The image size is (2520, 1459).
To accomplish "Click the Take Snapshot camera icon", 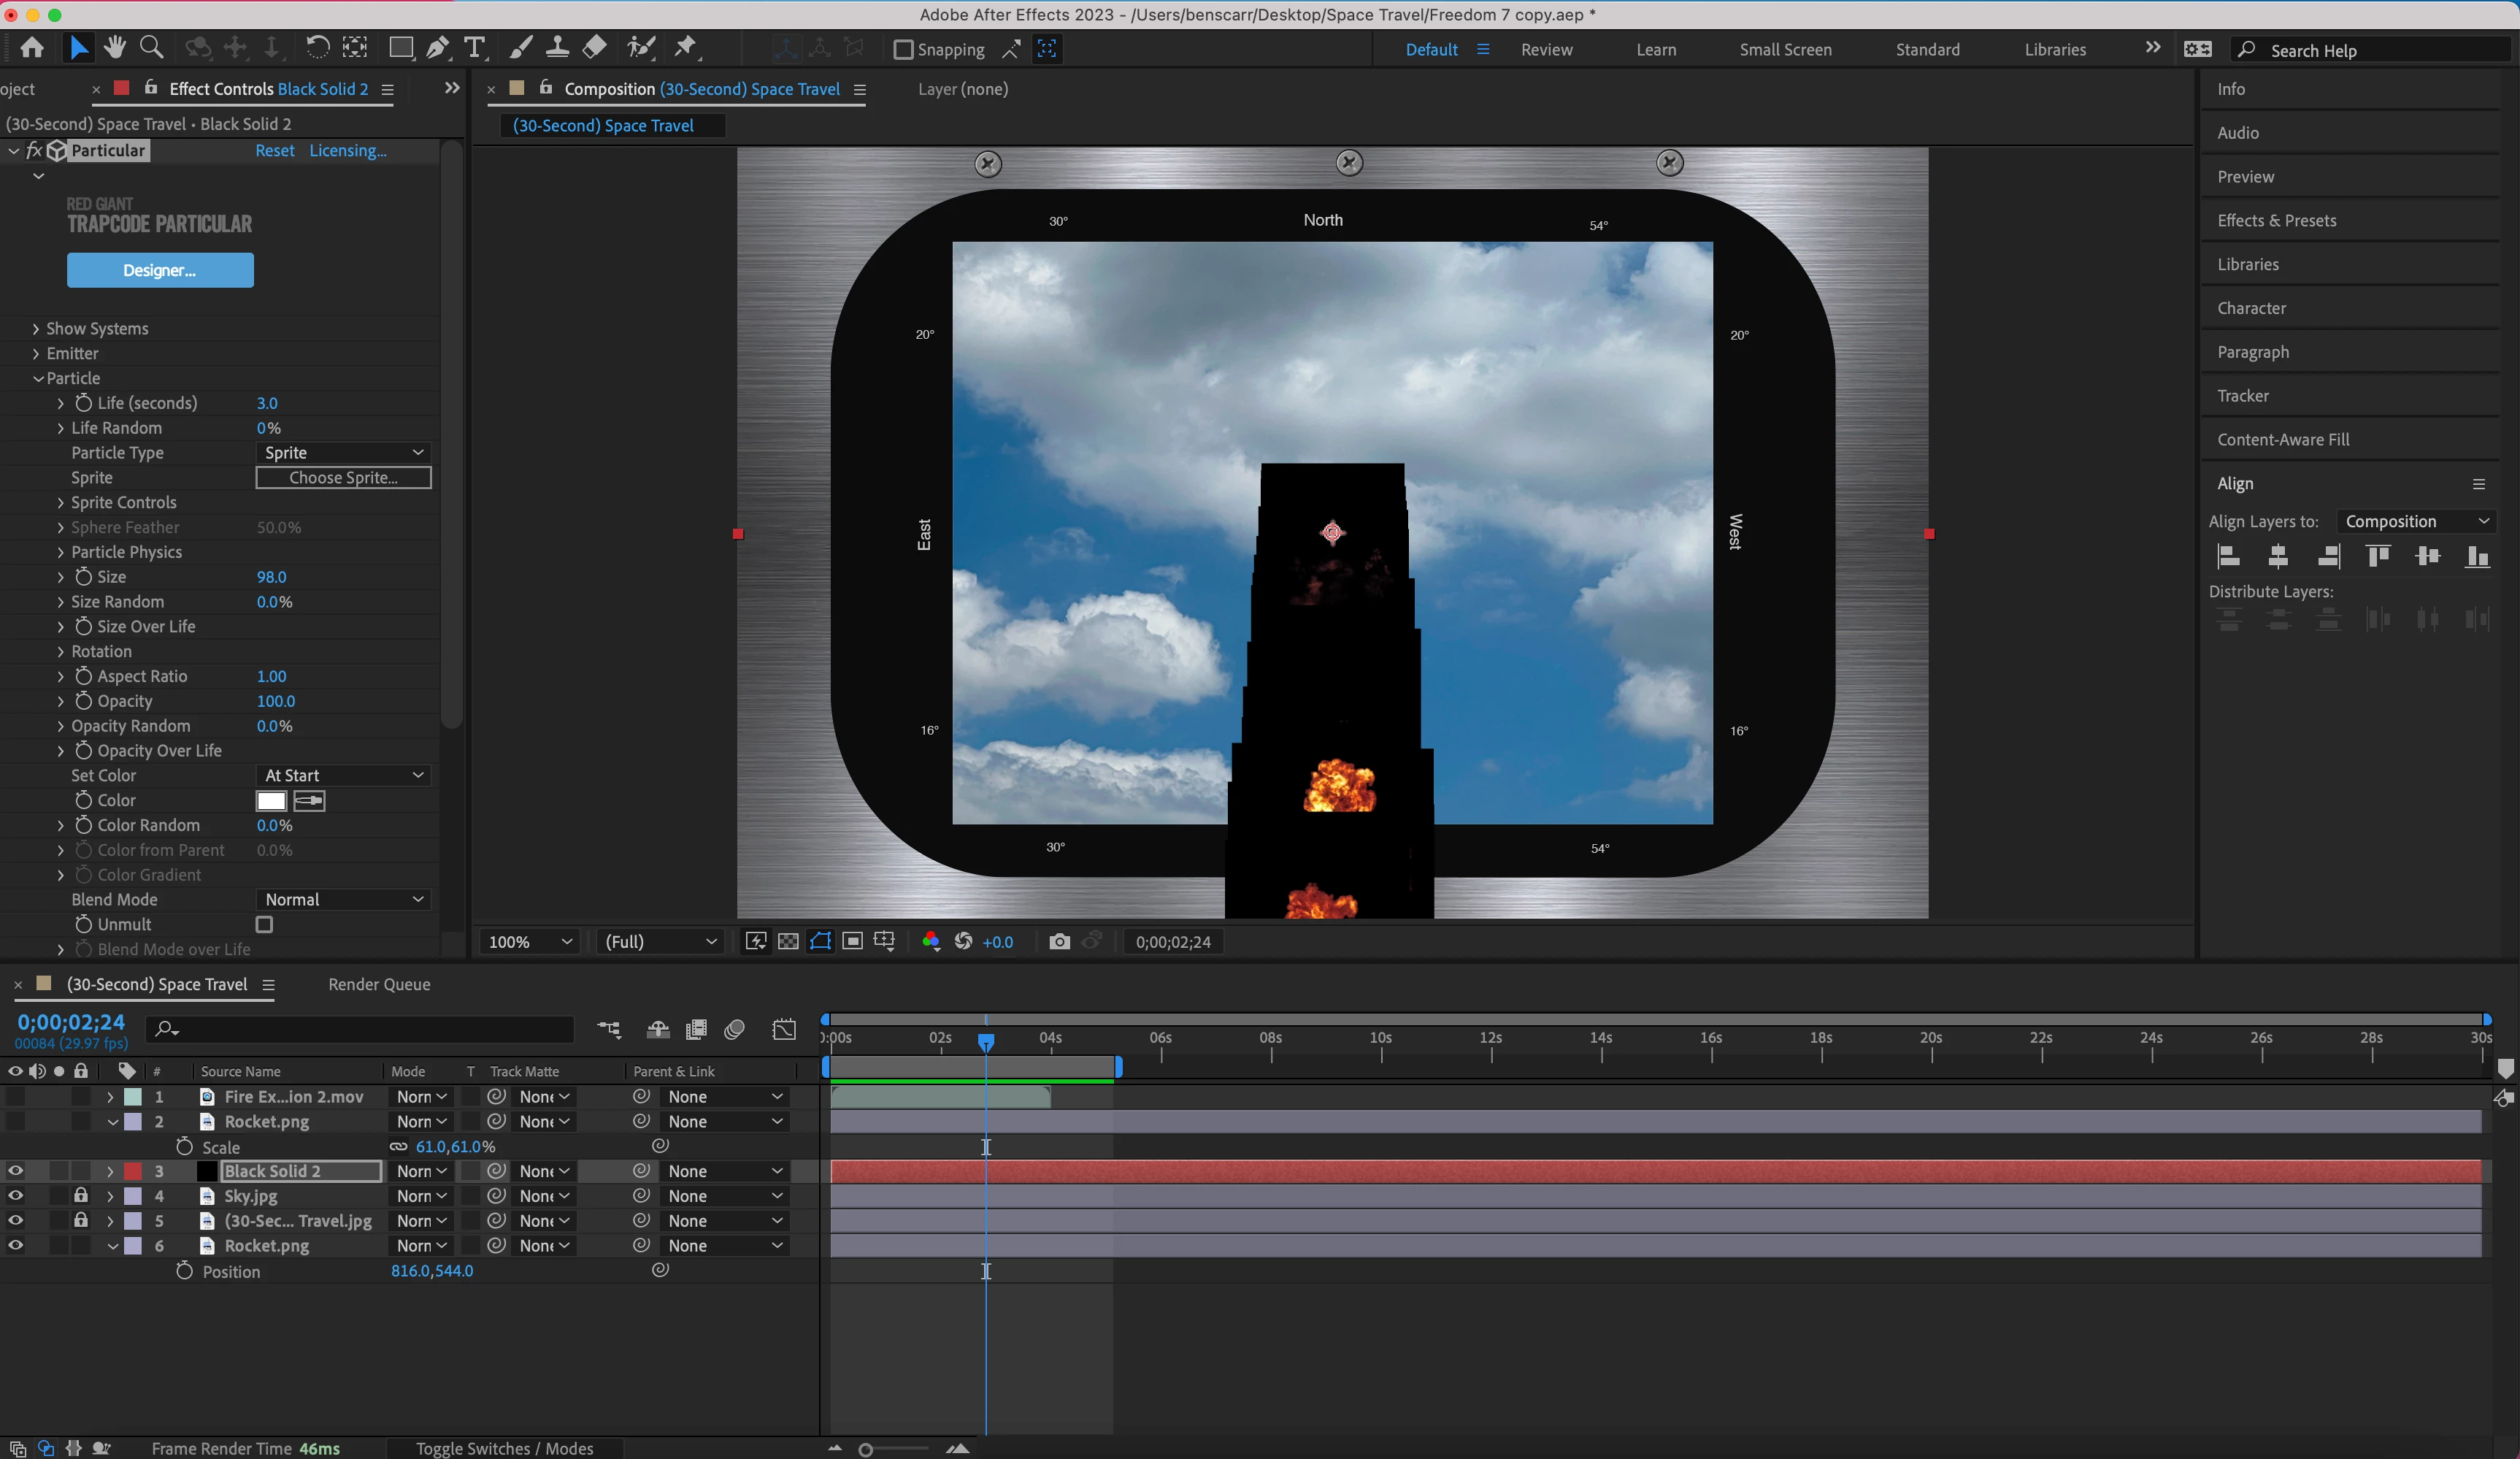I will (x=1059, y=941).
